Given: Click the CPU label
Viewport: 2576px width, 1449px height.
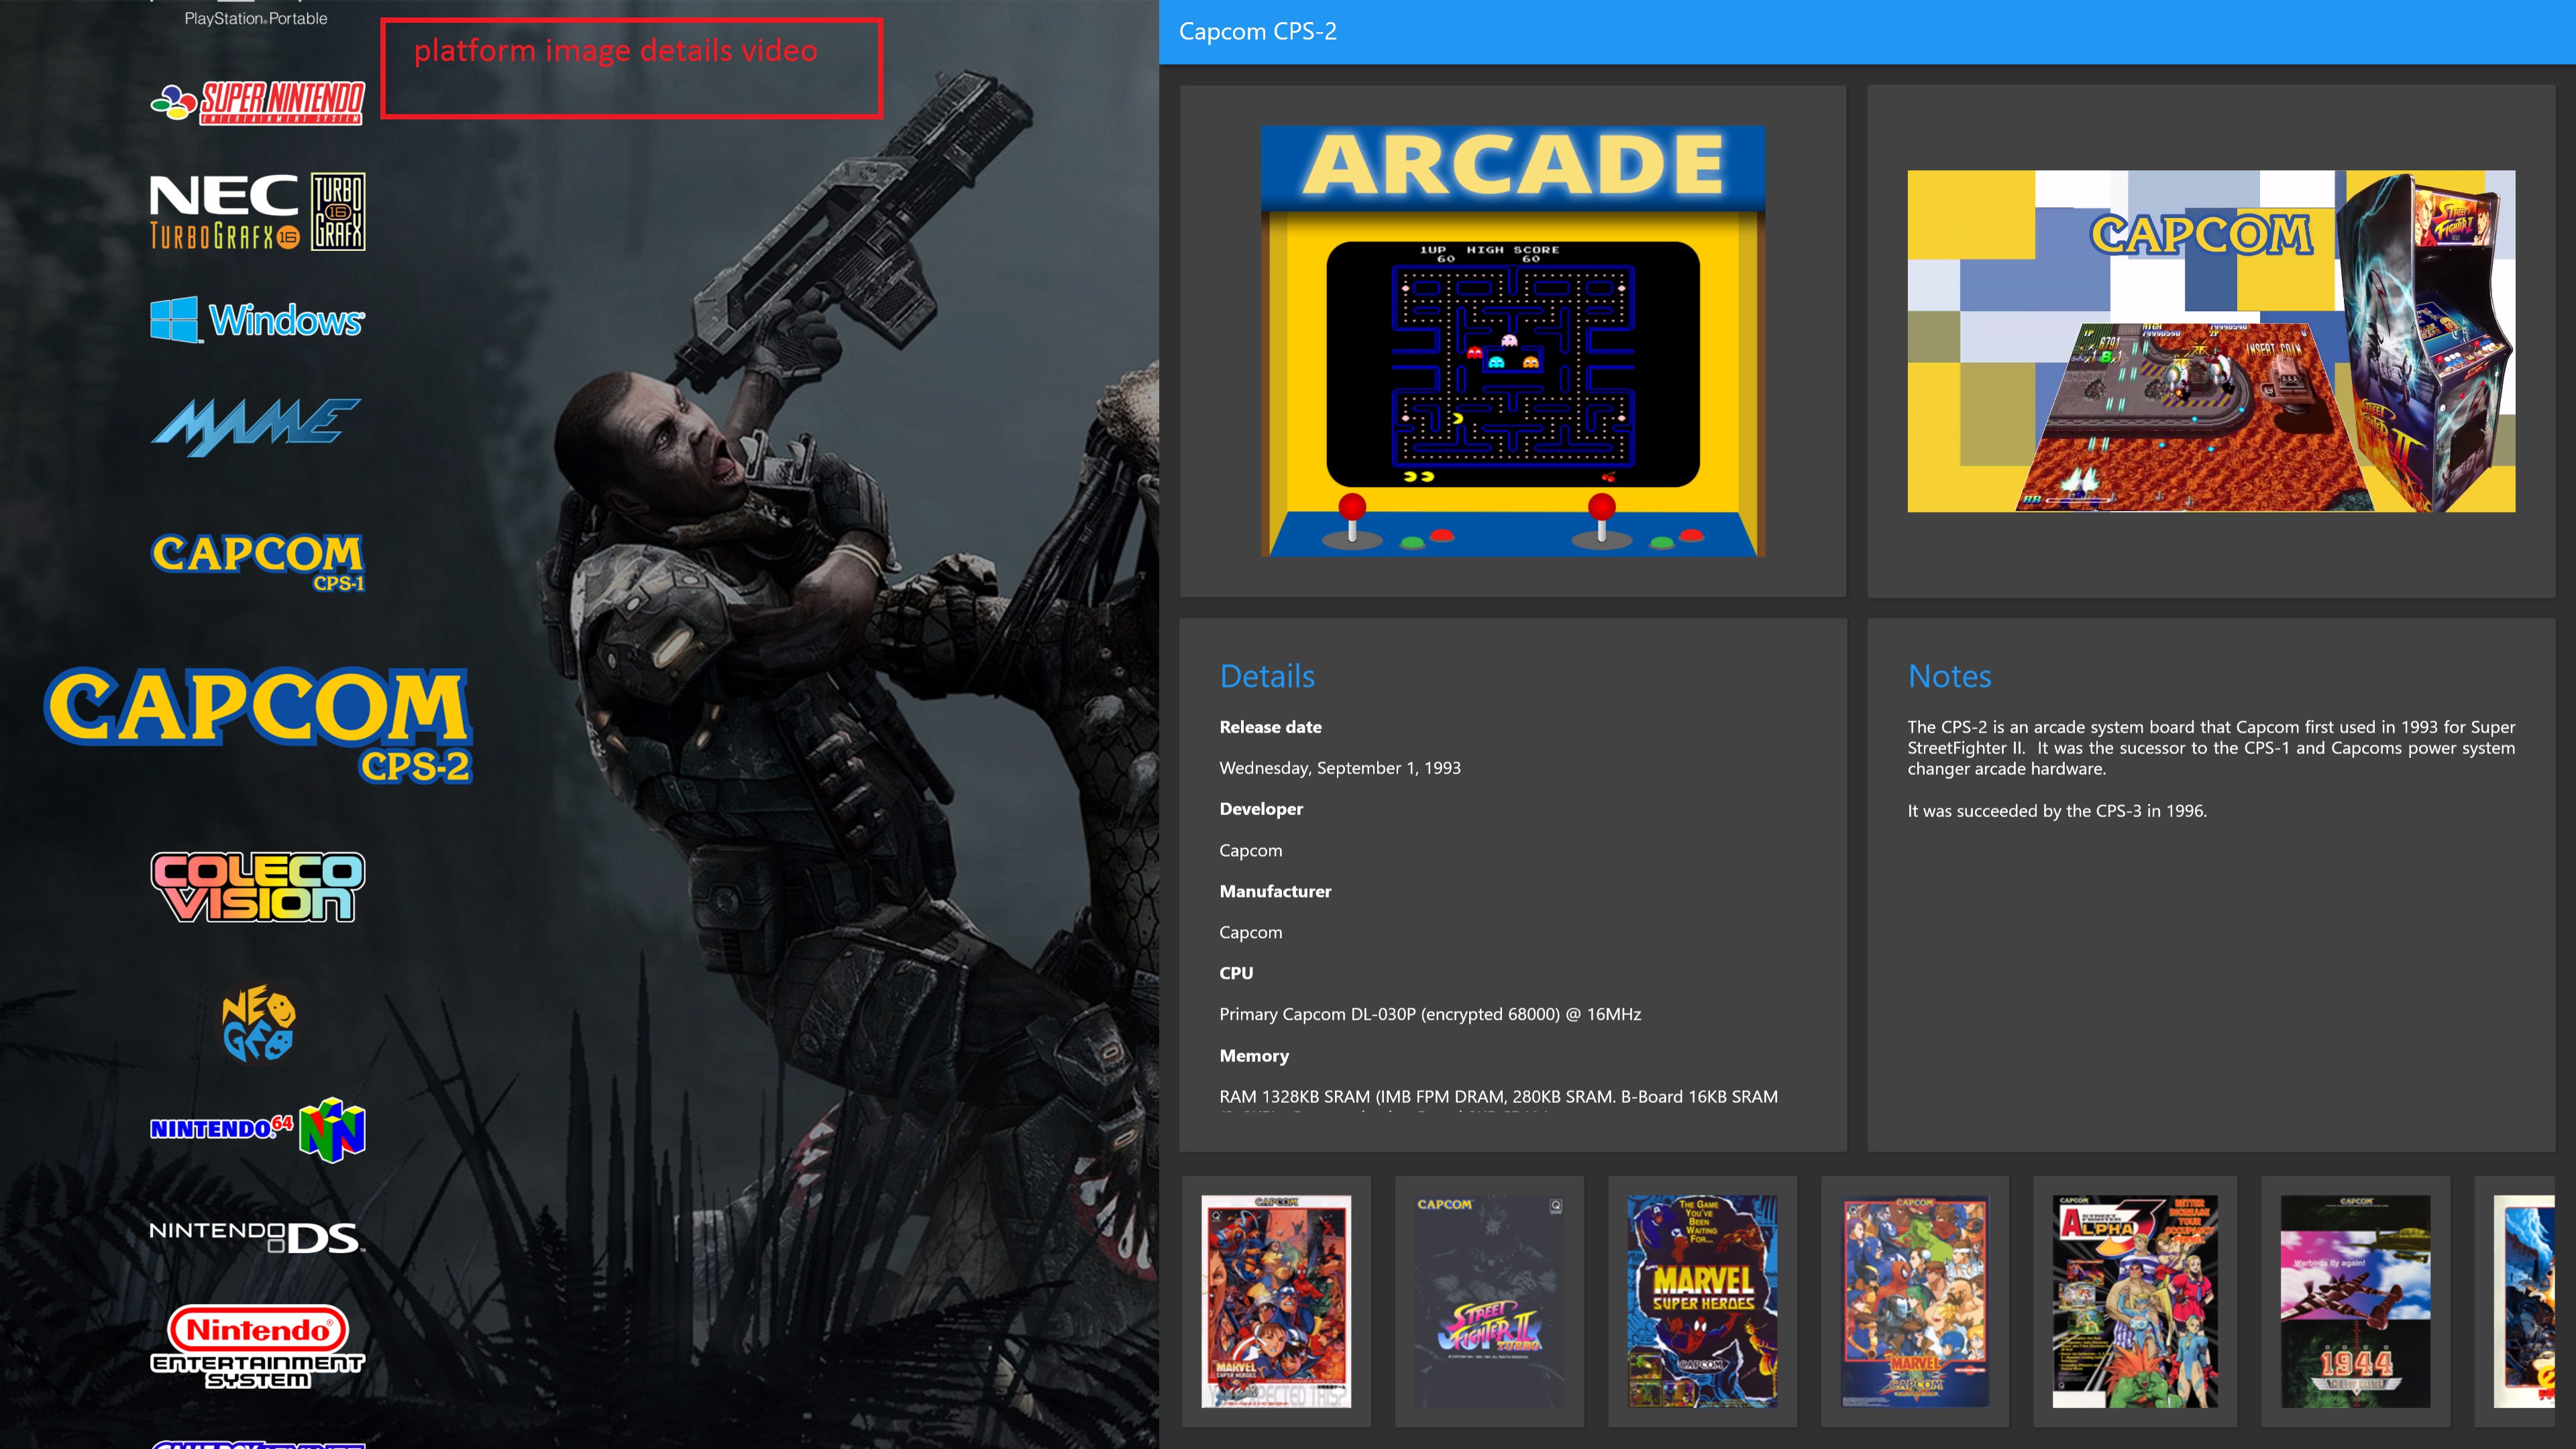Looking at the screenshot, I should [1236, 973].
